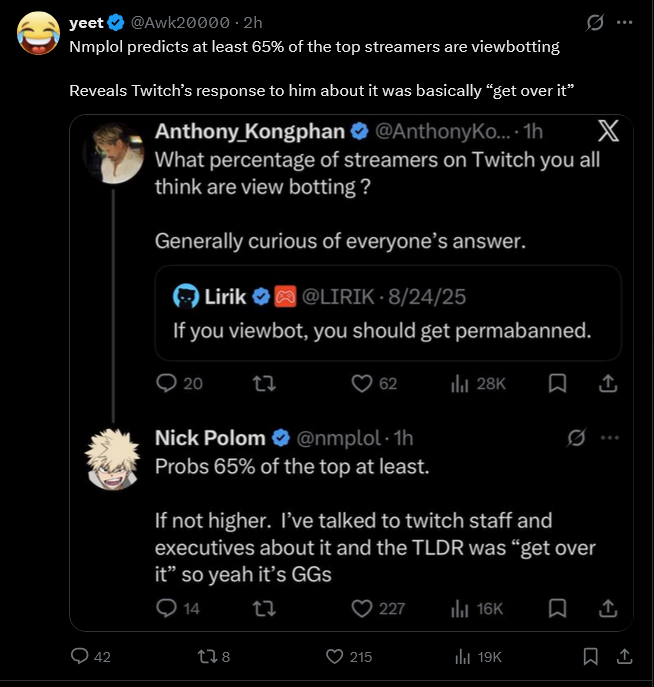Open the 2h timestamp of tweet
654x687 pixels.
[x=253, y=22]
